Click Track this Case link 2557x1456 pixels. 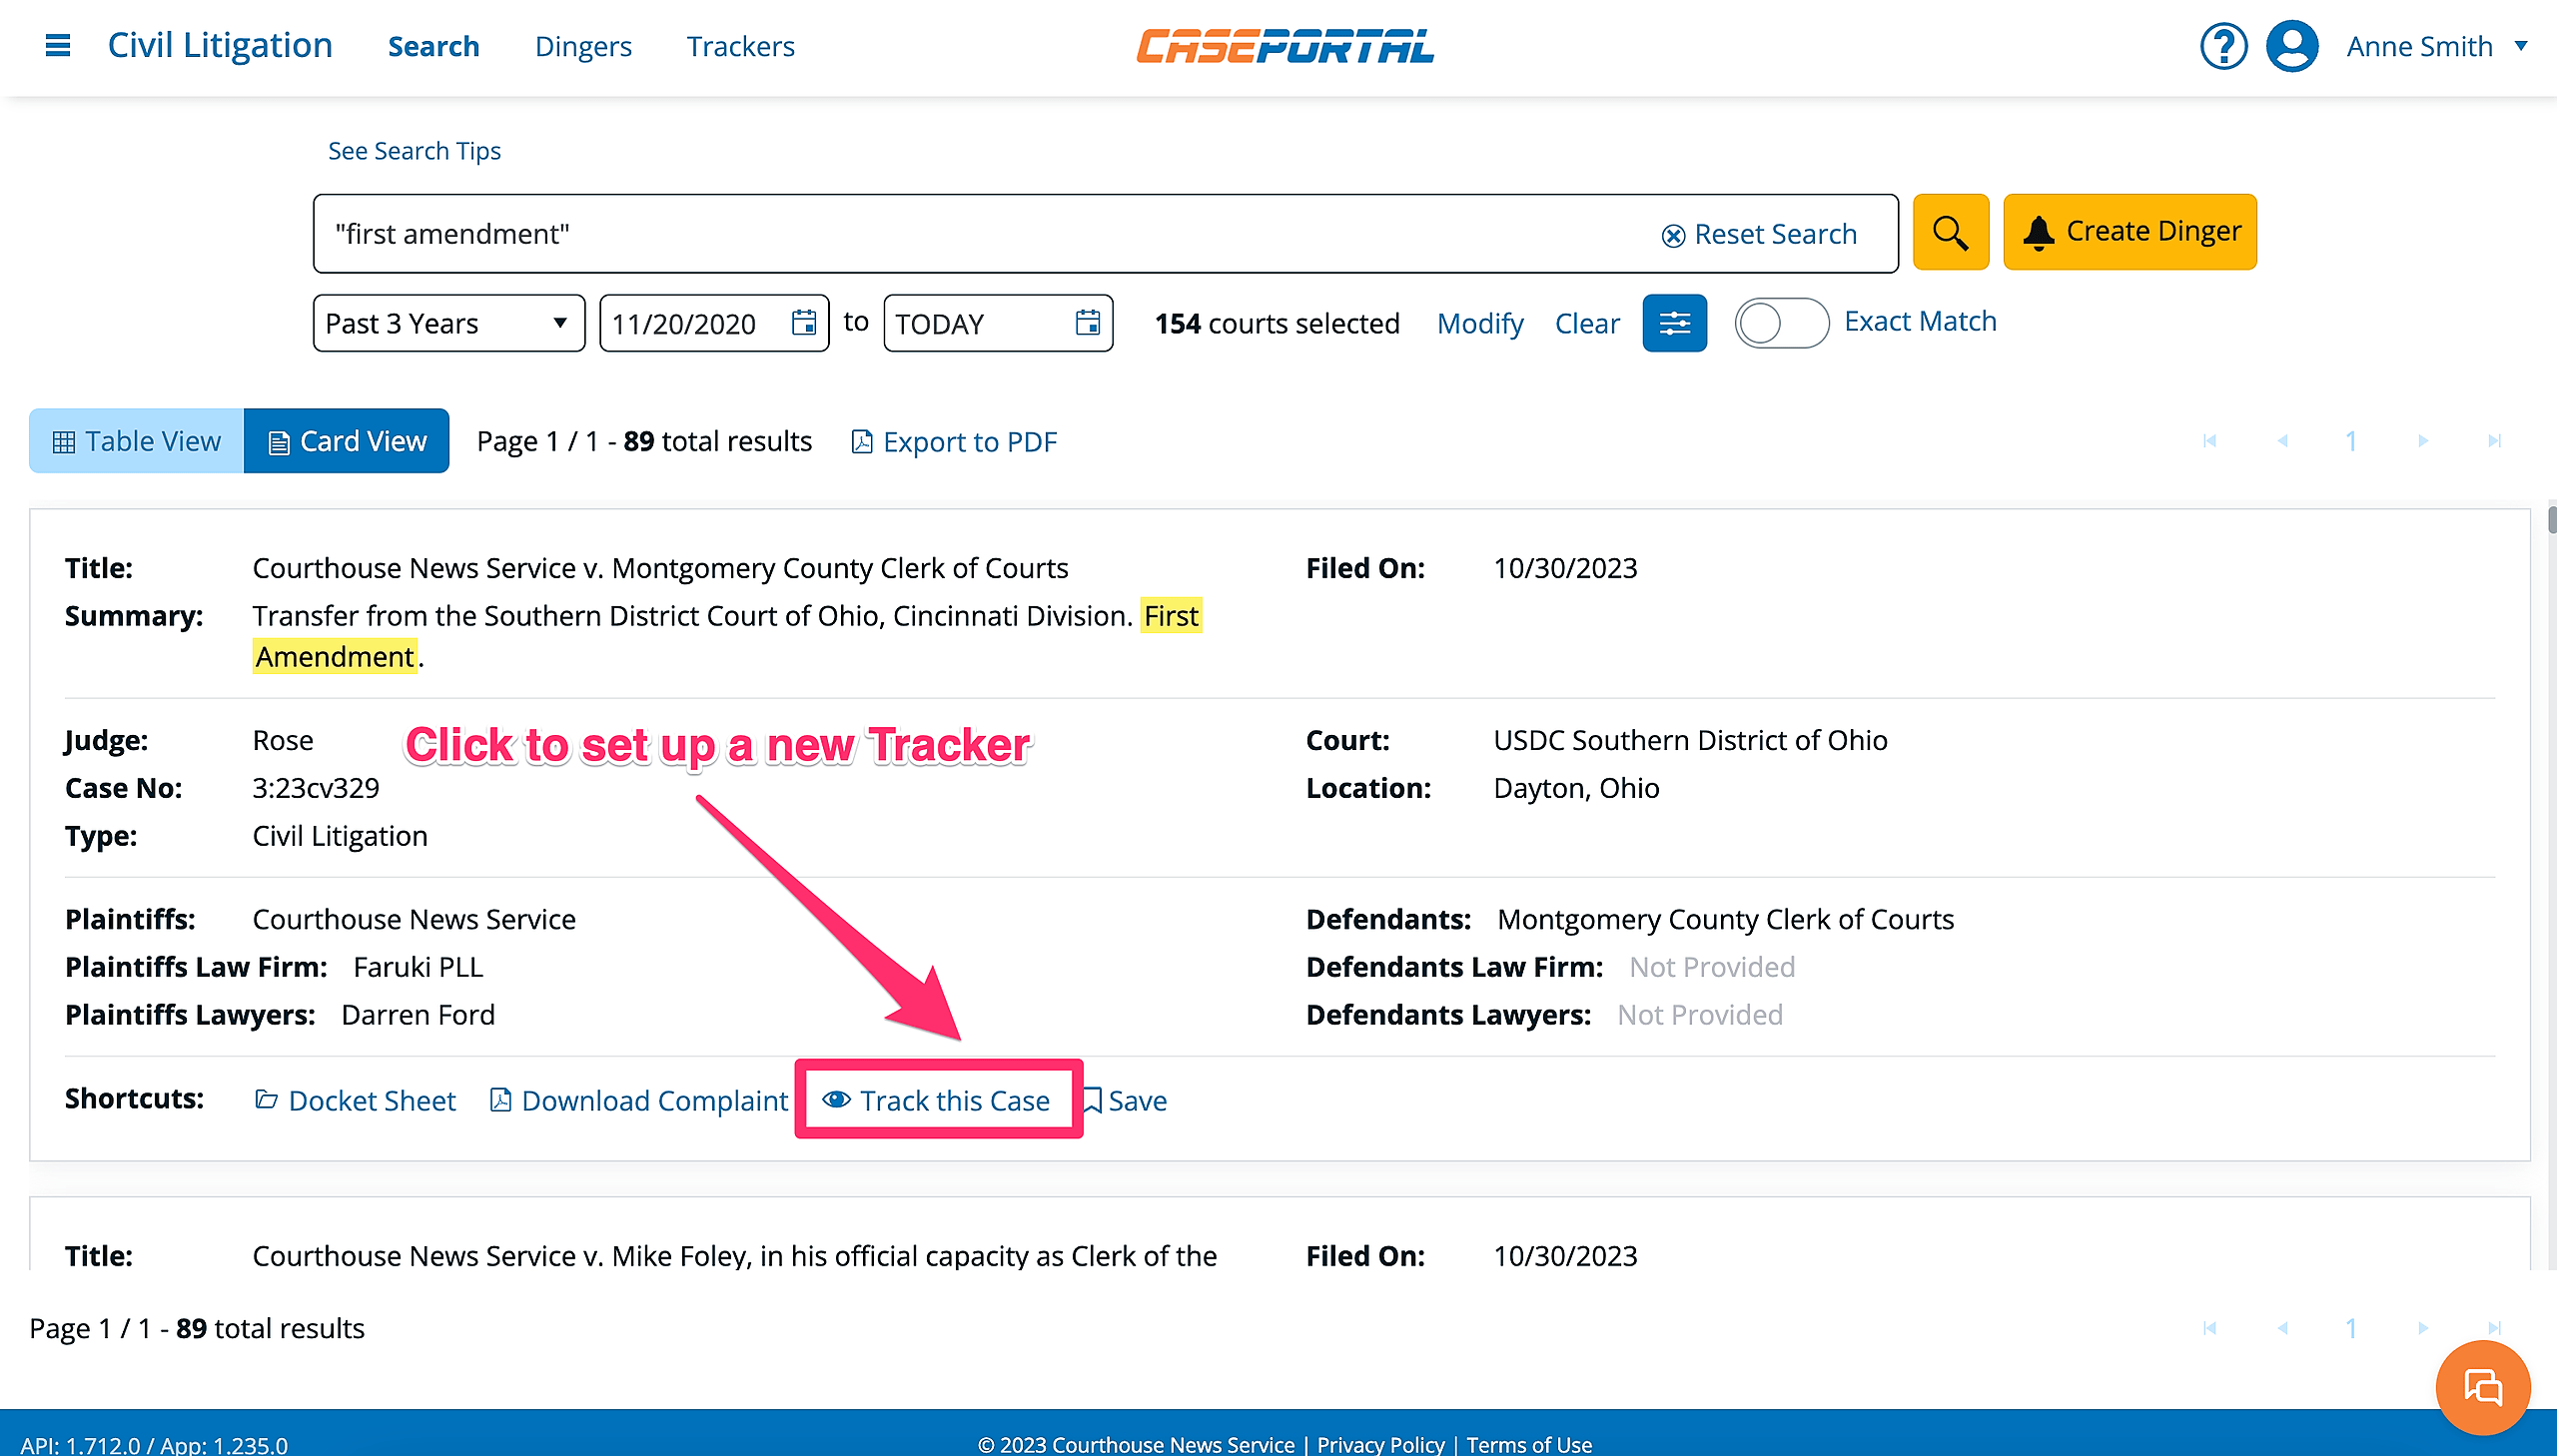tap(937, 1100)
